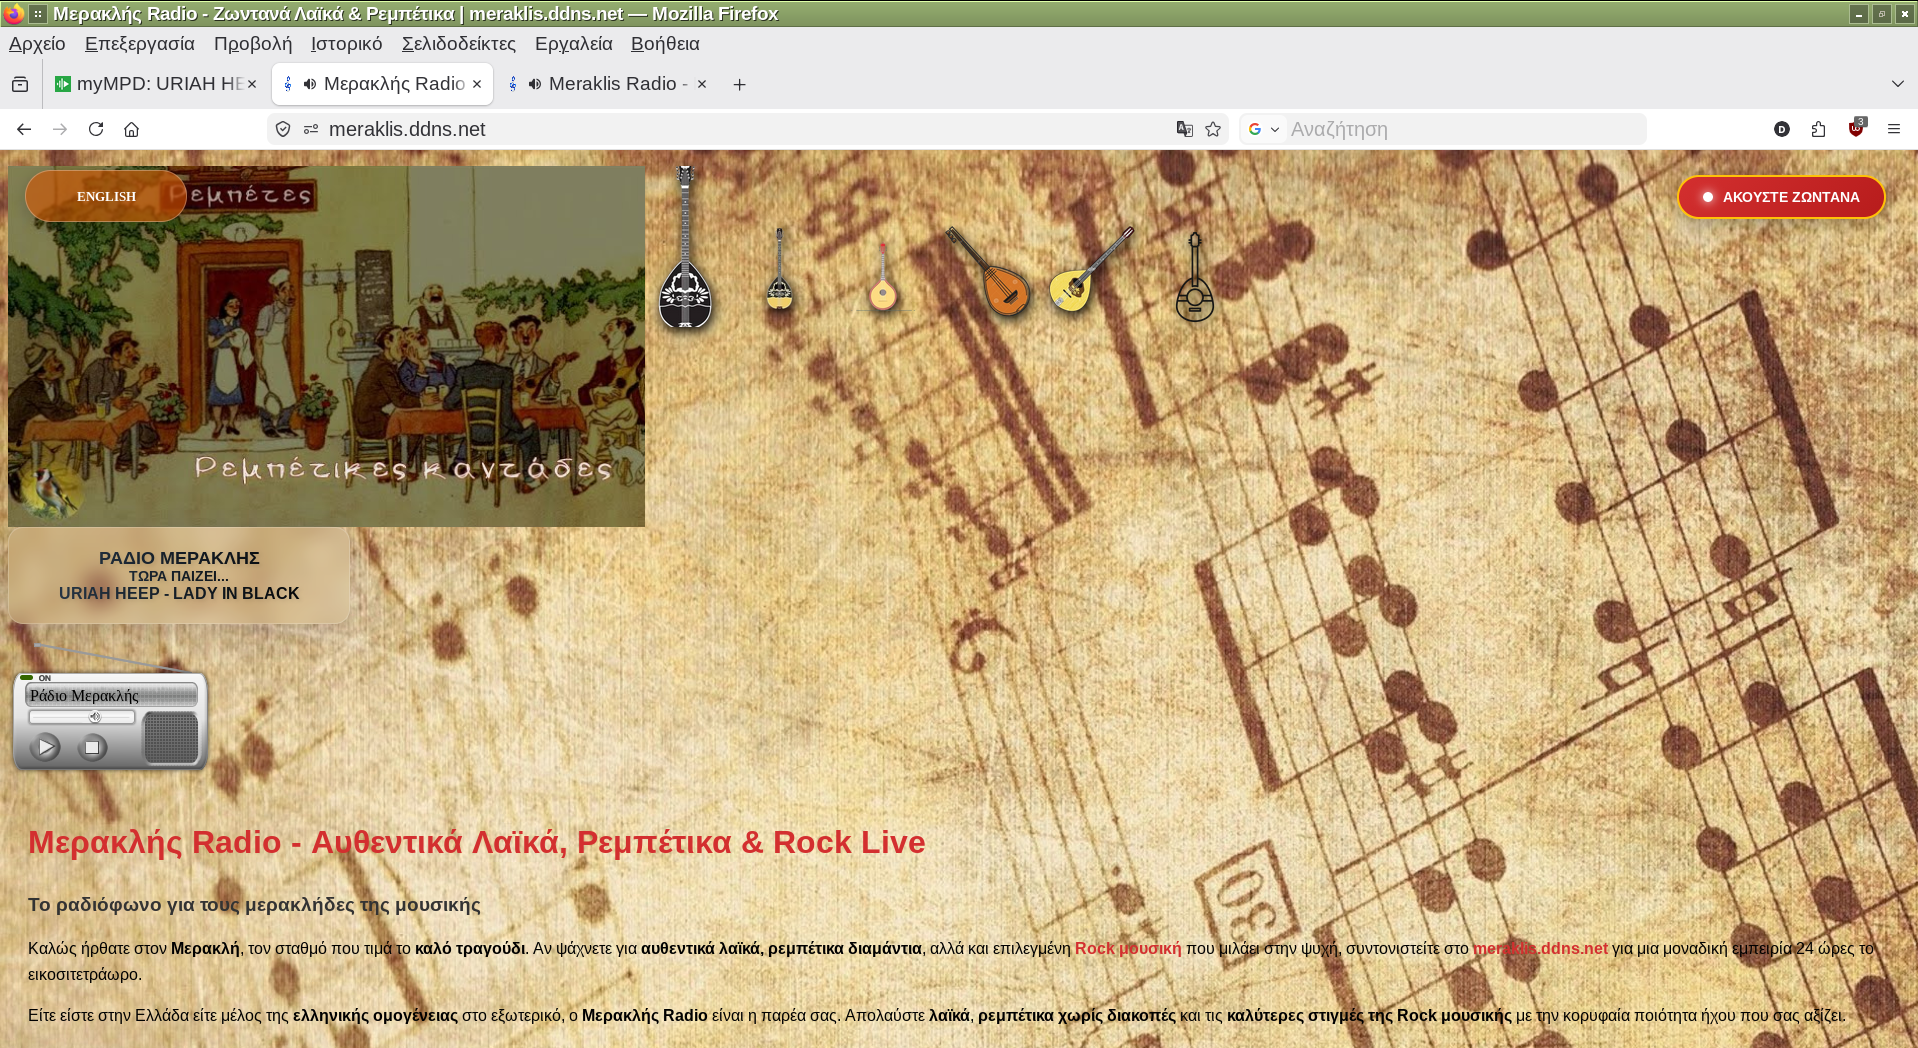Stop playback on the radio player widget
This screenshot has width=1918, height=1048.
(x=92, y=747)
